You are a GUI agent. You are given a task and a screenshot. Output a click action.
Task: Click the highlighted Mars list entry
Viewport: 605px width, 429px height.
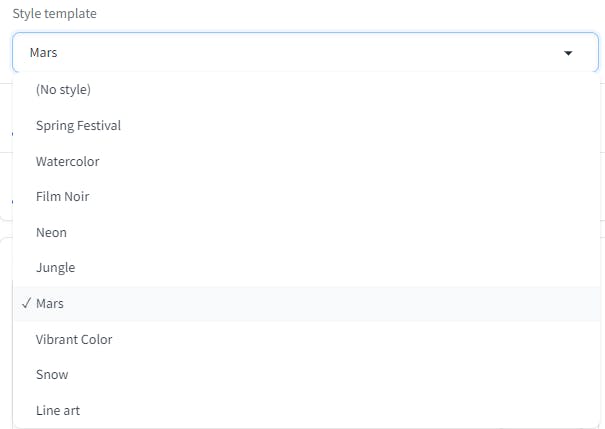click(307, 304)
